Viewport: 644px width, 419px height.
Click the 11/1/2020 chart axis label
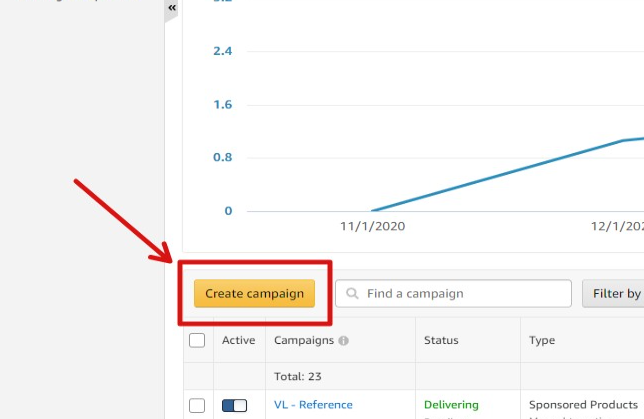tap(373, 226)
